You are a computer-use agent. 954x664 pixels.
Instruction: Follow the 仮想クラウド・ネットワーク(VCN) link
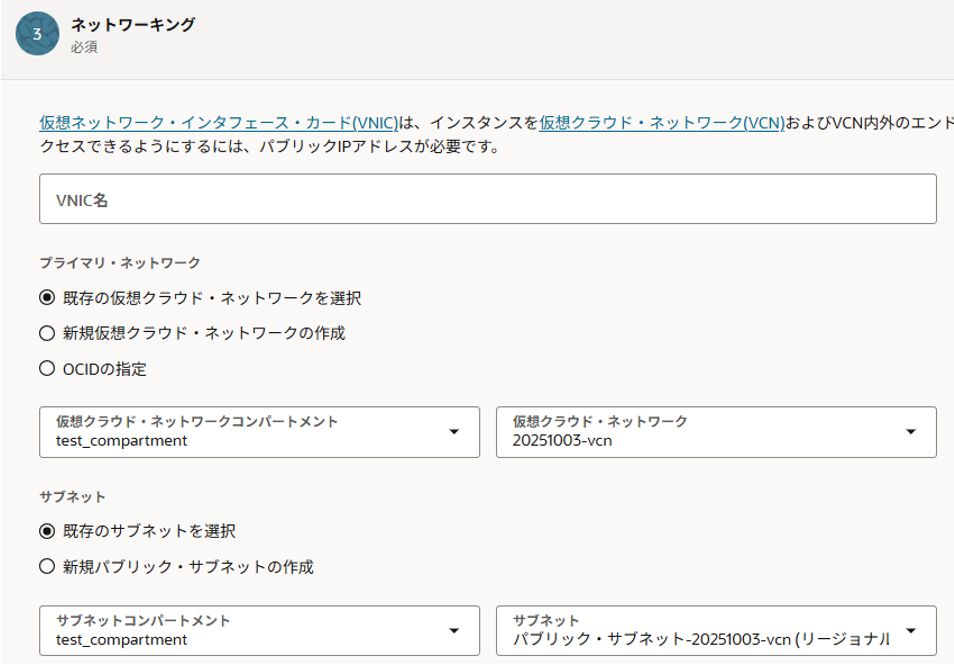click(x=662, y=123)
